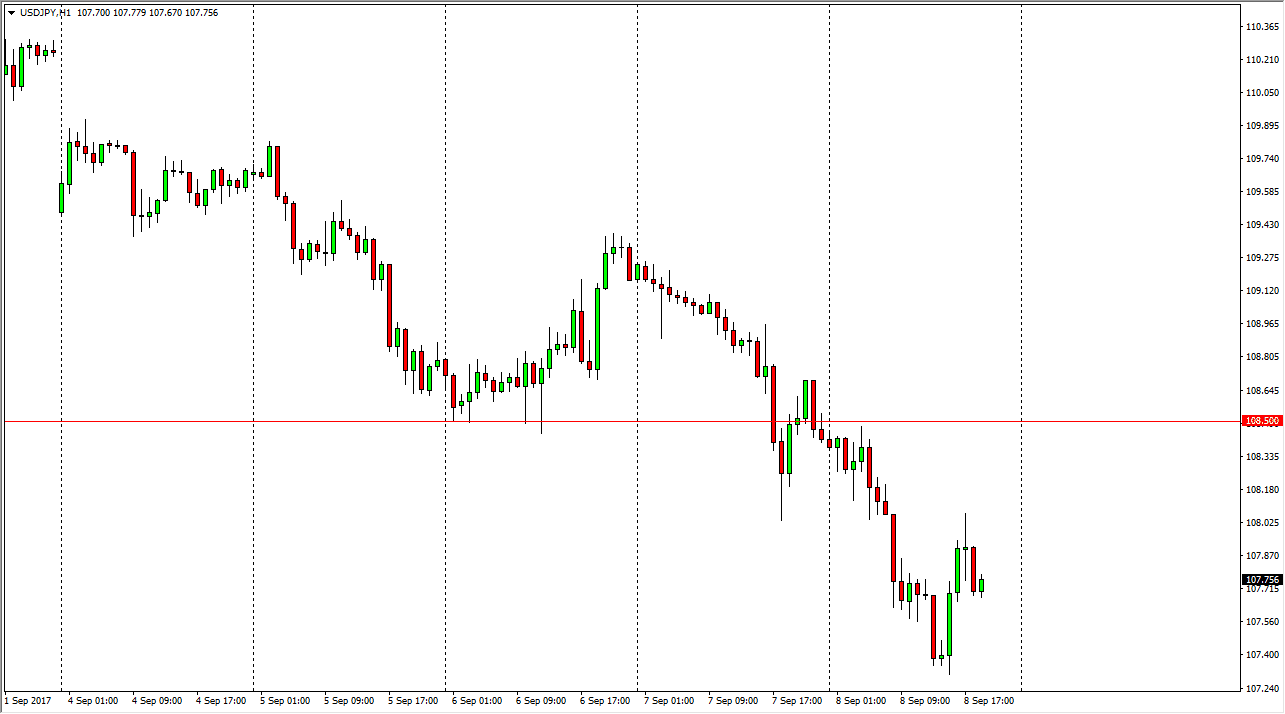Click the 7 Sep 01:00 time label
1285x714 pixels.
click(x=669, y=701)
